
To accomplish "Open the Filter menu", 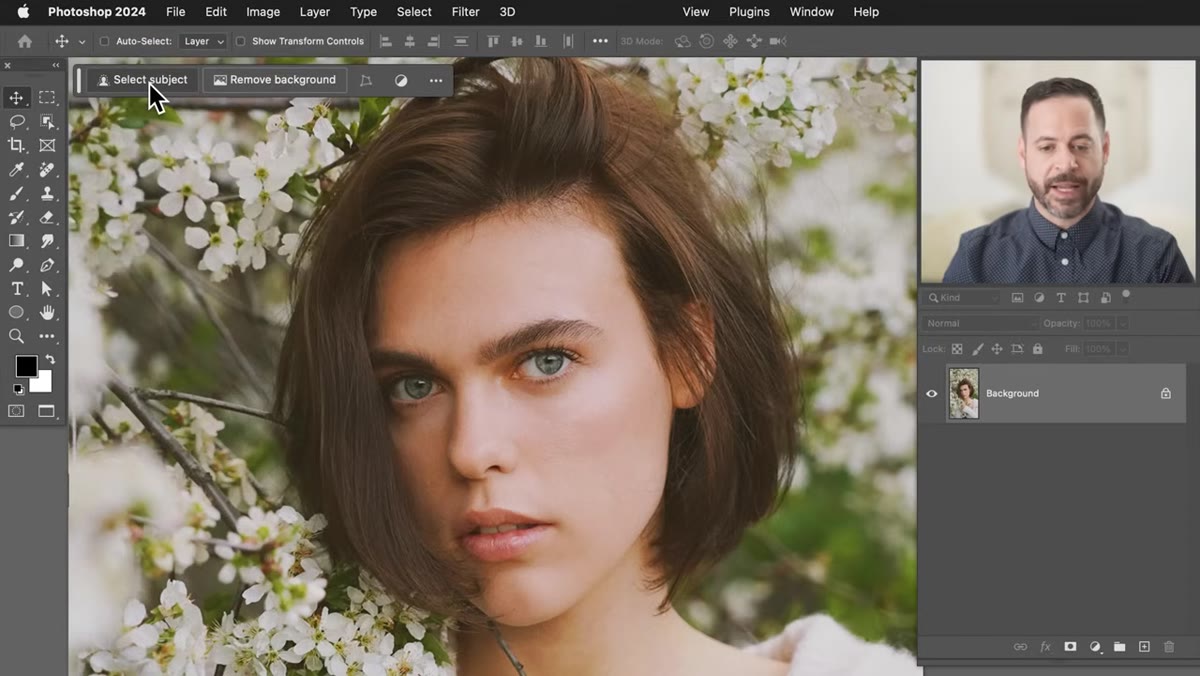I will (465, 12).
